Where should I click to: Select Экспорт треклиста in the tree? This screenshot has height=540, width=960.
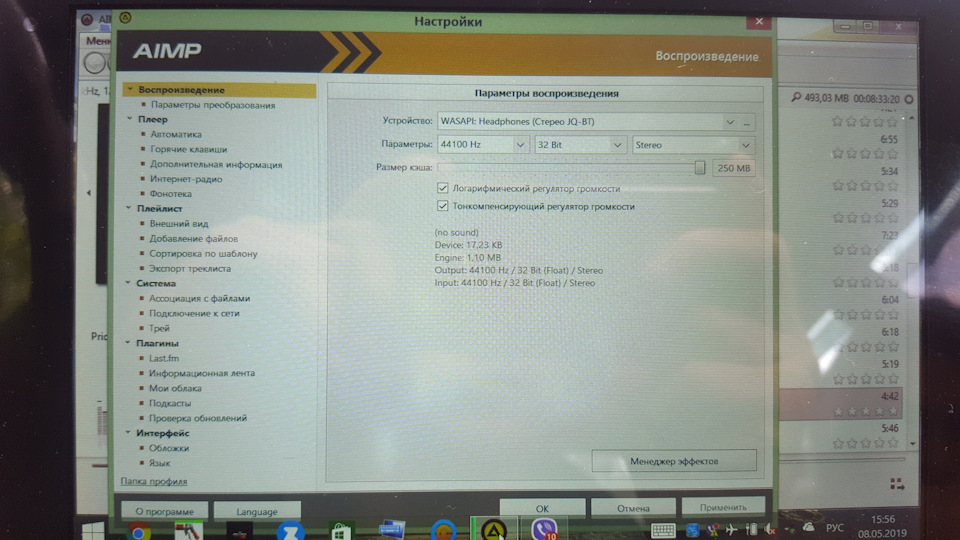(x=190, y=268)
